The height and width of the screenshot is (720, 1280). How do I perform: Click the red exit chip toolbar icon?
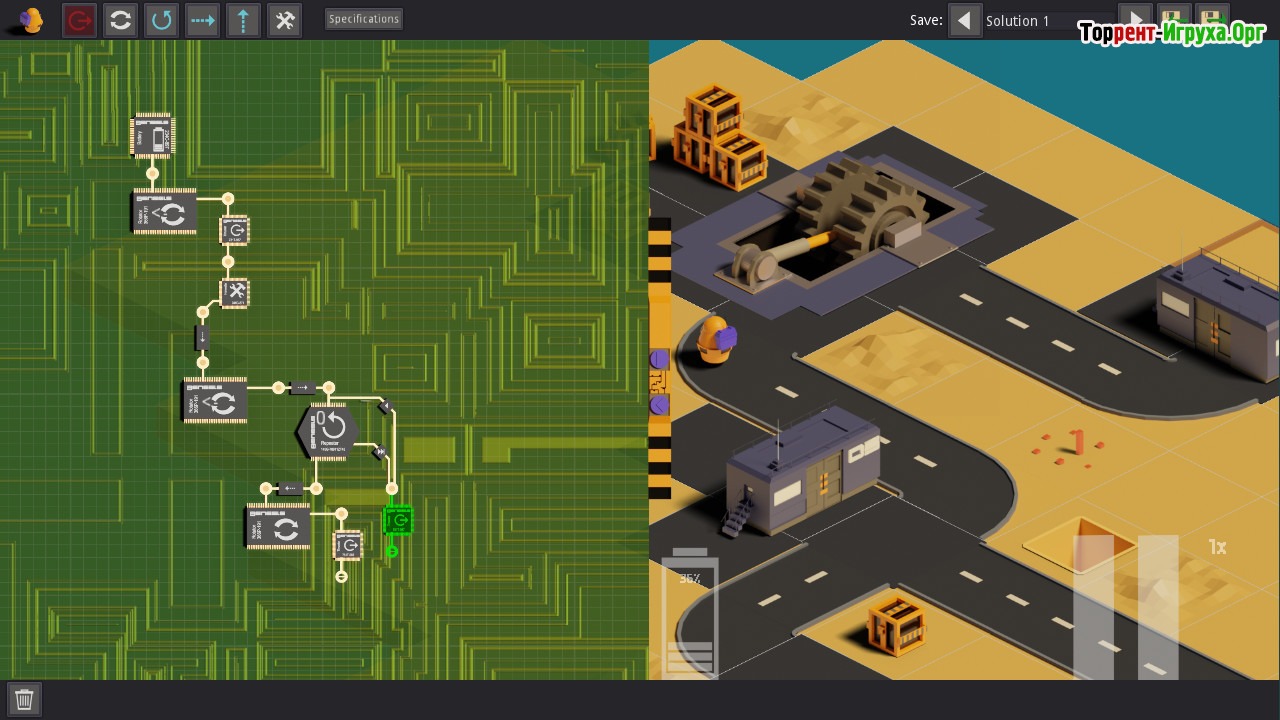pyautogui.click(x=80, y=21)
